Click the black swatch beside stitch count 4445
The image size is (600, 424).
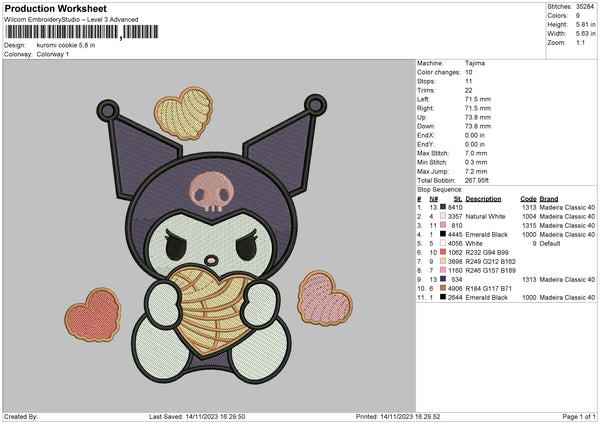[443, 234]
